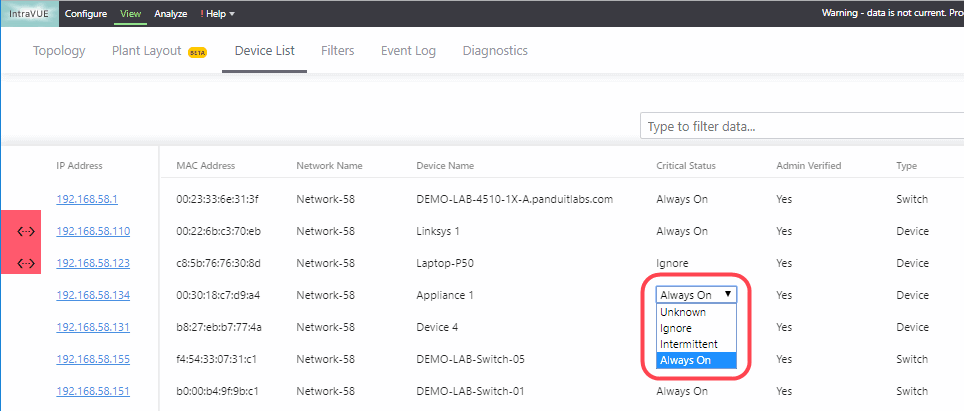Sort by the MAC Address column header
Image resolution: width=964 pixels, height=411 pixels.
[x=205, y=166]
